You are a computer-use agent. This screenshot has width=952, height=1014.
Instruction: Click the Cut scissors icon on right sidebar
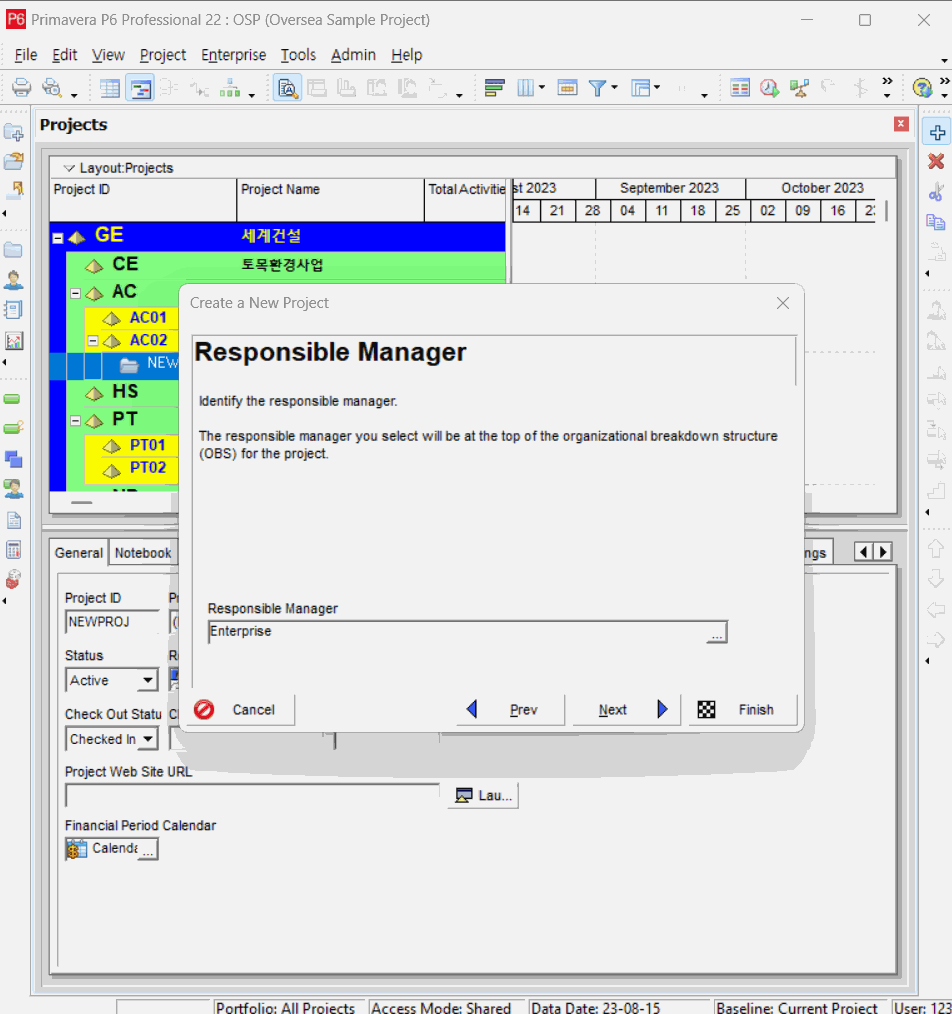[x=936, y=191]
